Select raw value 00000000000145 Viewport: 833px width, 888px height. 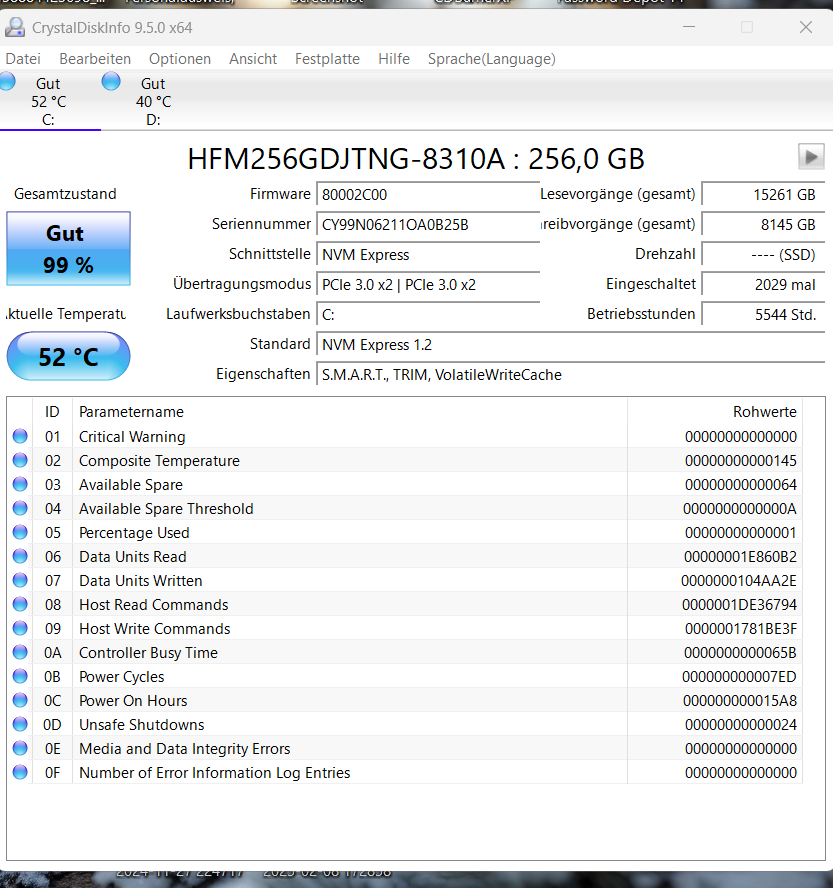(x=741, y=460)
